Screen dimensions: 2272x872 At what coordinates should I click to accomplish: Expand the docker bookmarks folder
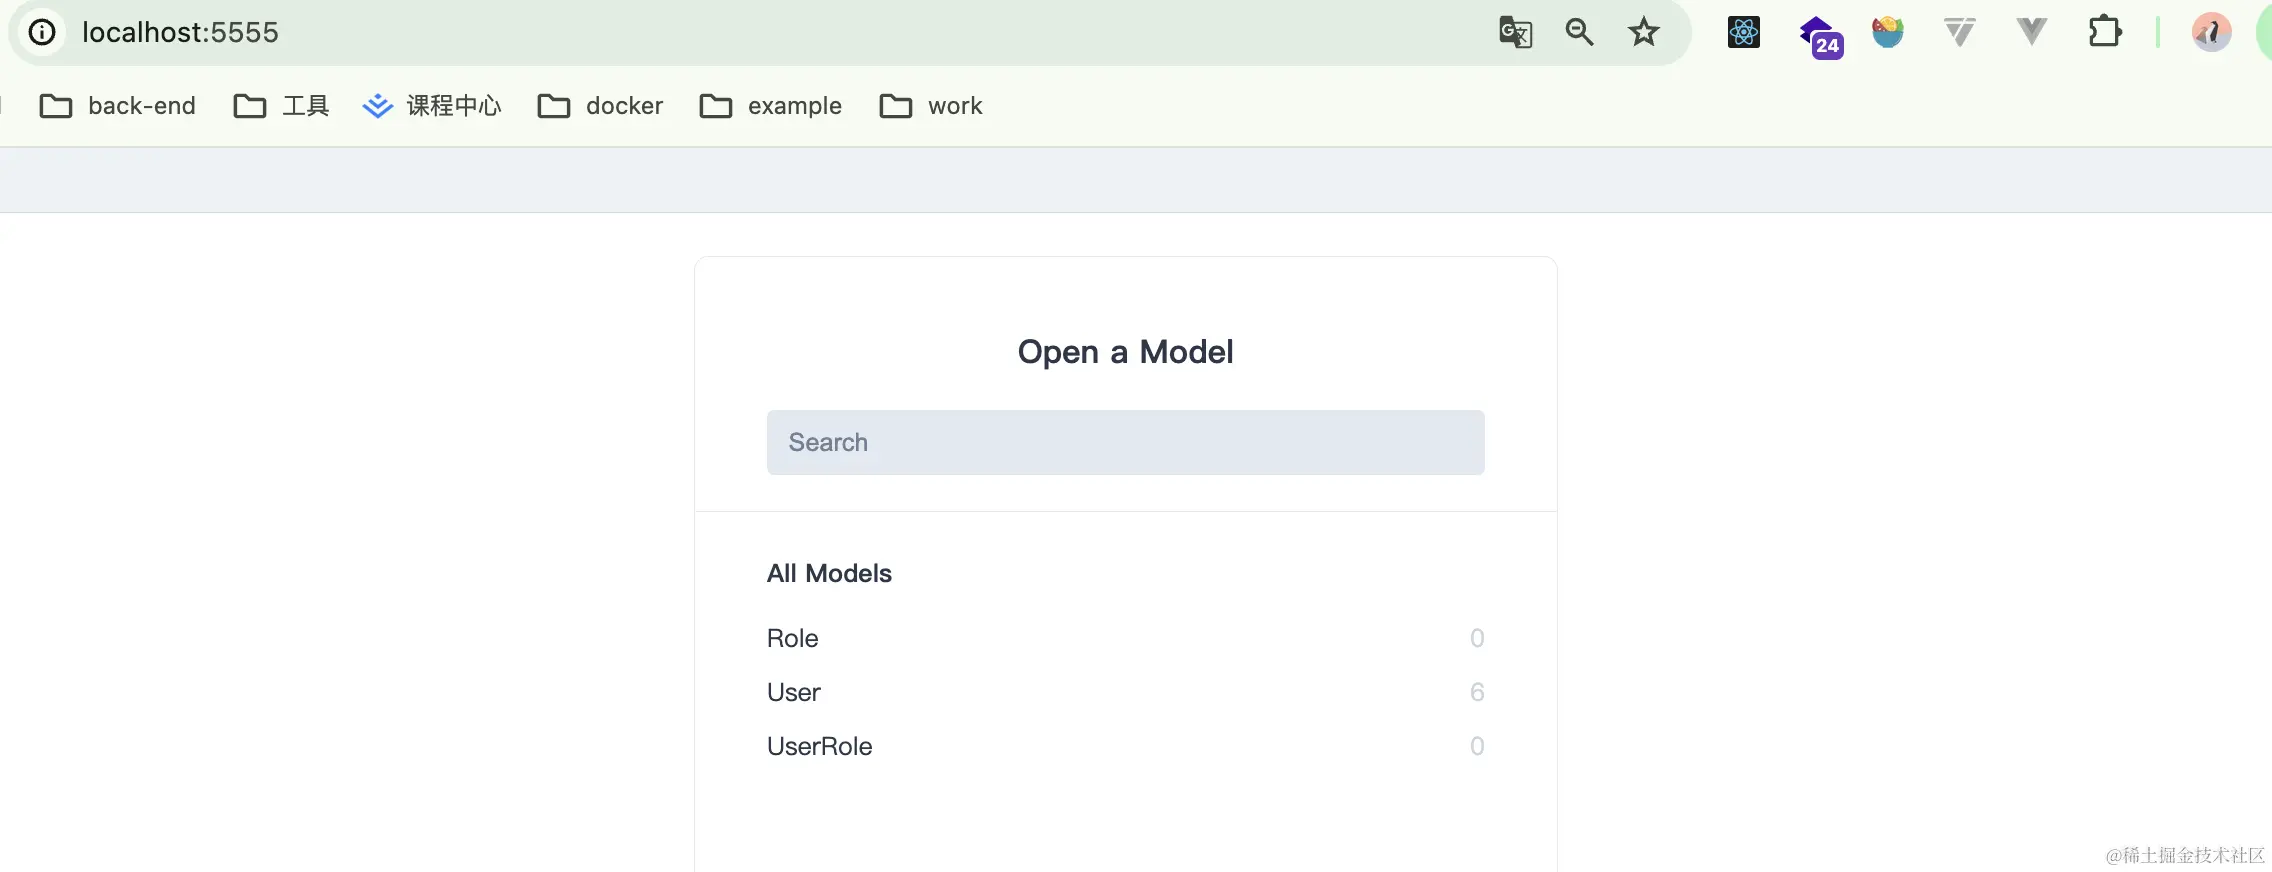point(600,106)
